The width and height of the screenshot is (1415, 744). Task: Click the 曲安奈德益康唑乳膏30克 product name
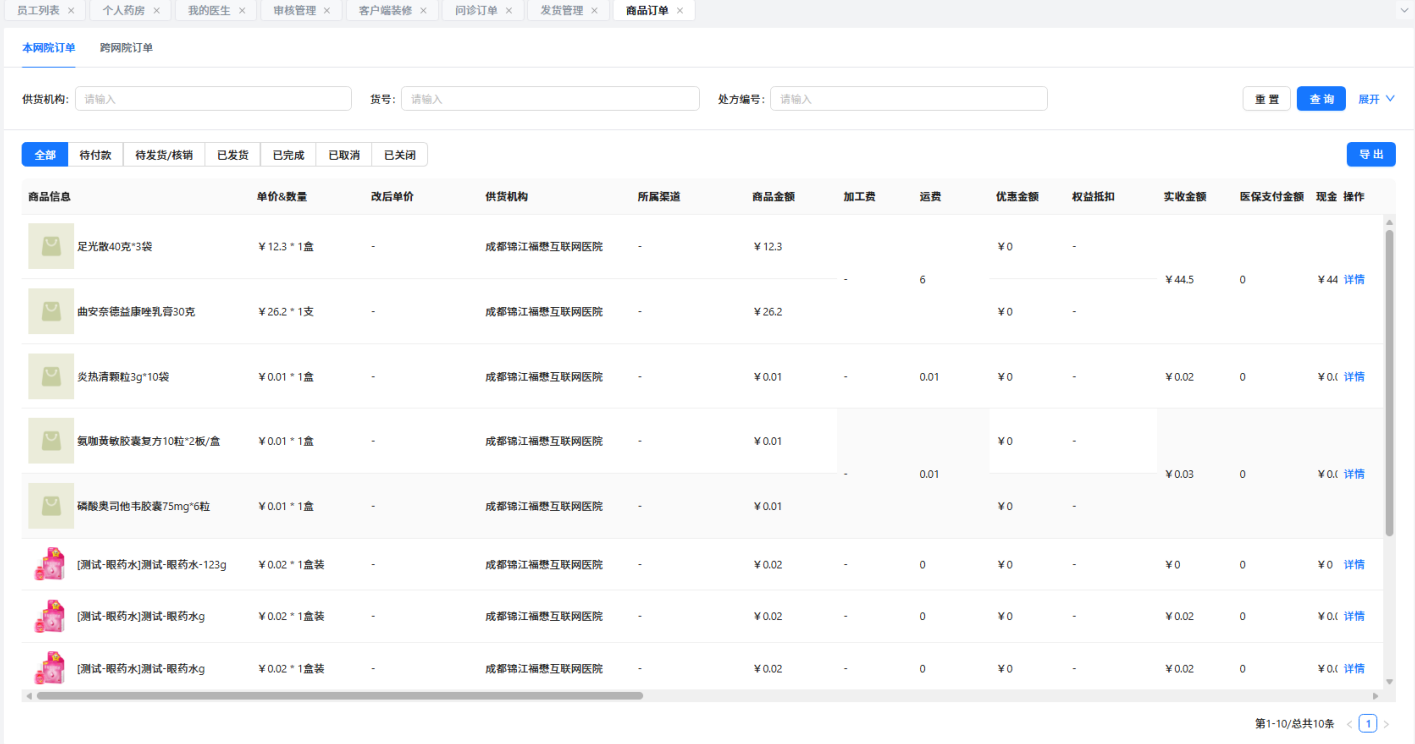click(x=136, y=311)
